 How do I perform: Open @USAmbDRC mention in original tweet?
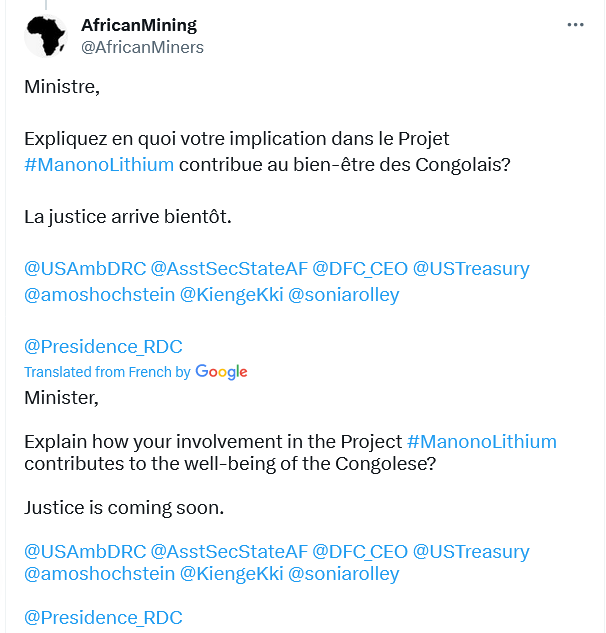(x=85, y=269)
